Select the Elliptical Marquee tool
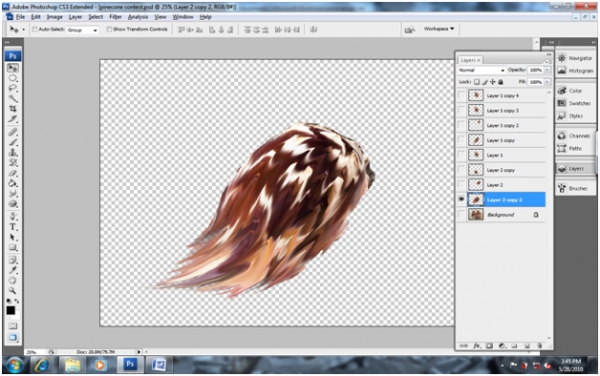600x376 pixels. tap(13, 78)
